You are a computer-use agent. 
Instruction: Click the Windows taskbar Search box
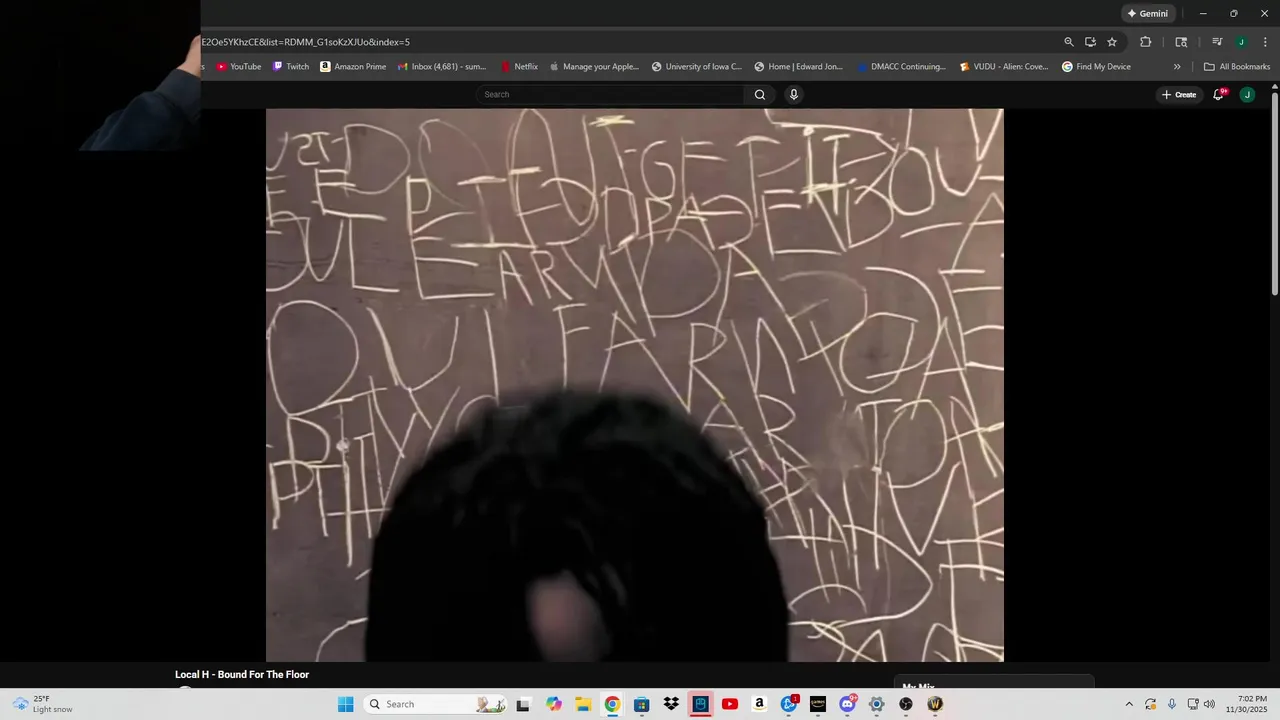click(x=434, y=704)
